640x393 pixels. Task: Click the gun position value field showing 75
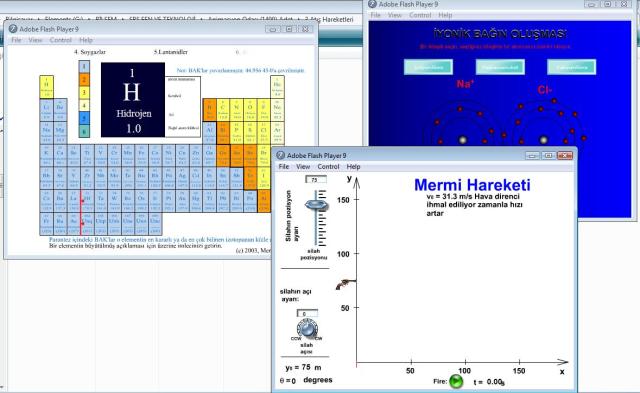316,180
